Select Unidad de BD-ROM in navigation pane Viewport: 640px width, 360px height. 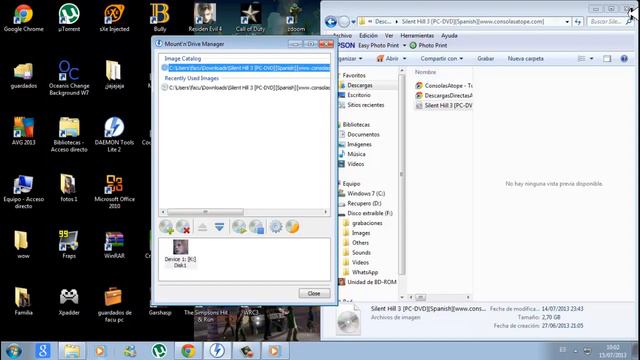click(371, 282)
